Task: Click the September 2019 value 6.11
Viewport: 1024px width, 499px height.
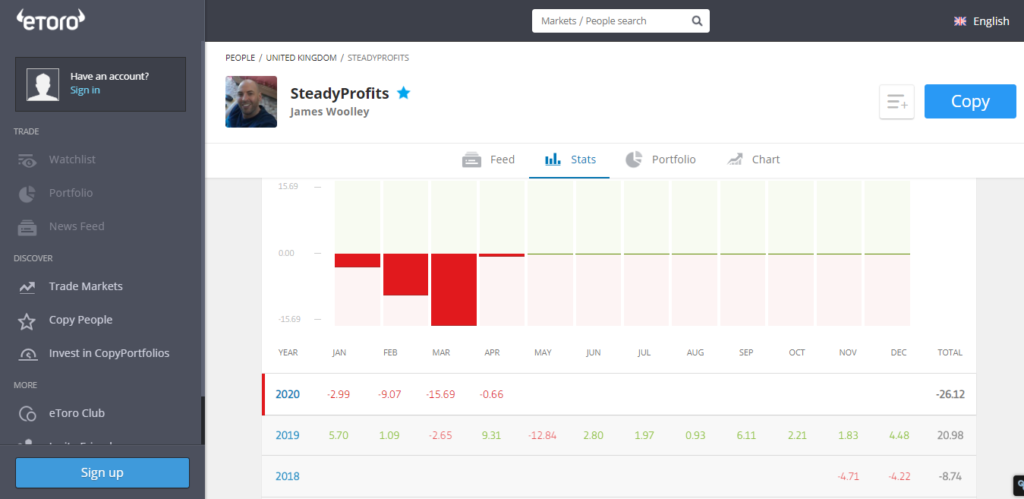Action: [746, 435]
